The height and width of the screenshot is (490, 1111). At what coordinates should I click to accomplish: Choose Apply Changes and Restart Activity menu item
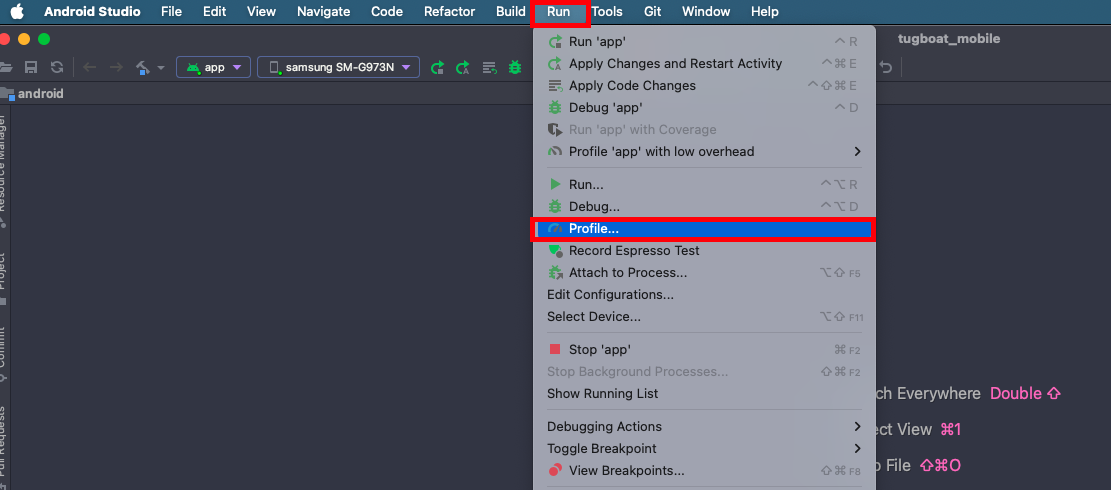704,63
